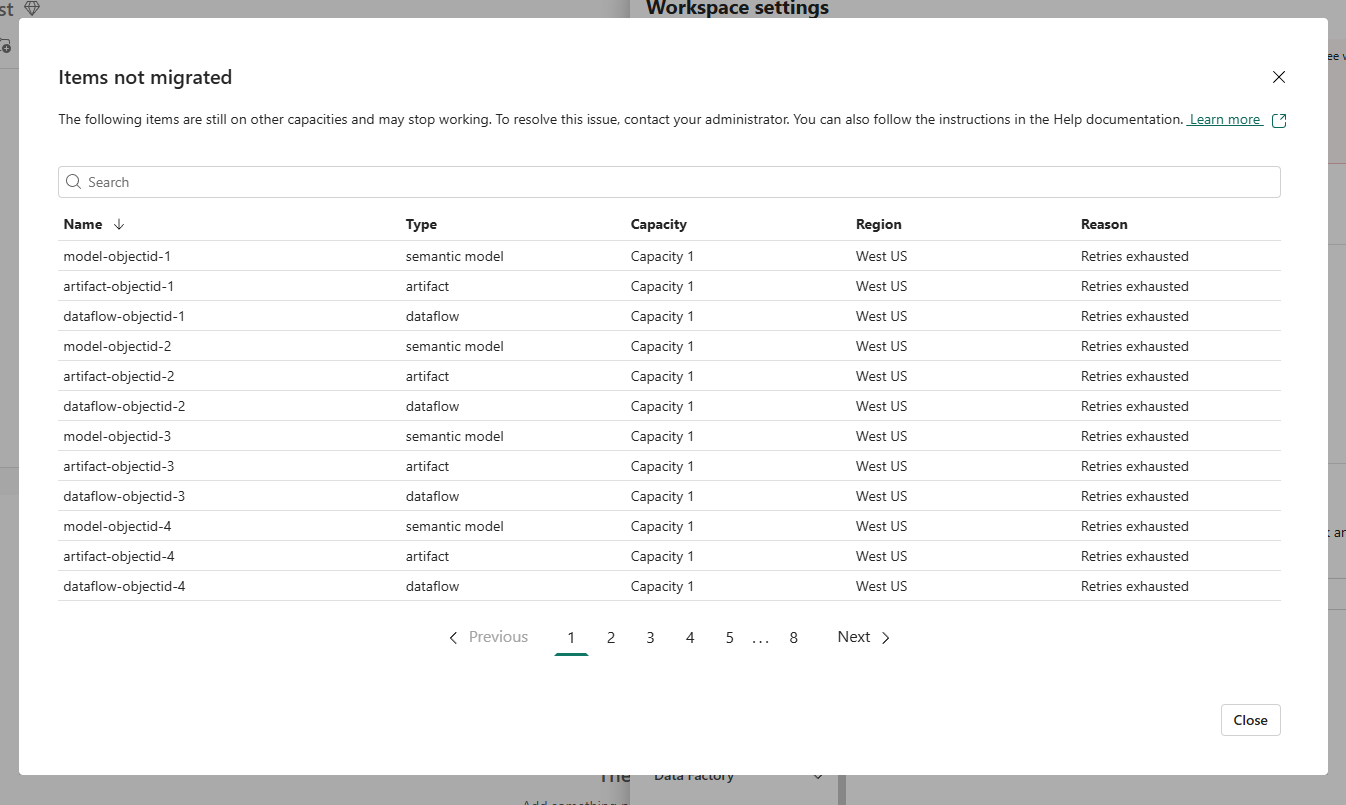Click the Workspace settings heading behind the dialog
Image resolution: width=1346 pixels, height=805 pixels.
pos(737,8)
